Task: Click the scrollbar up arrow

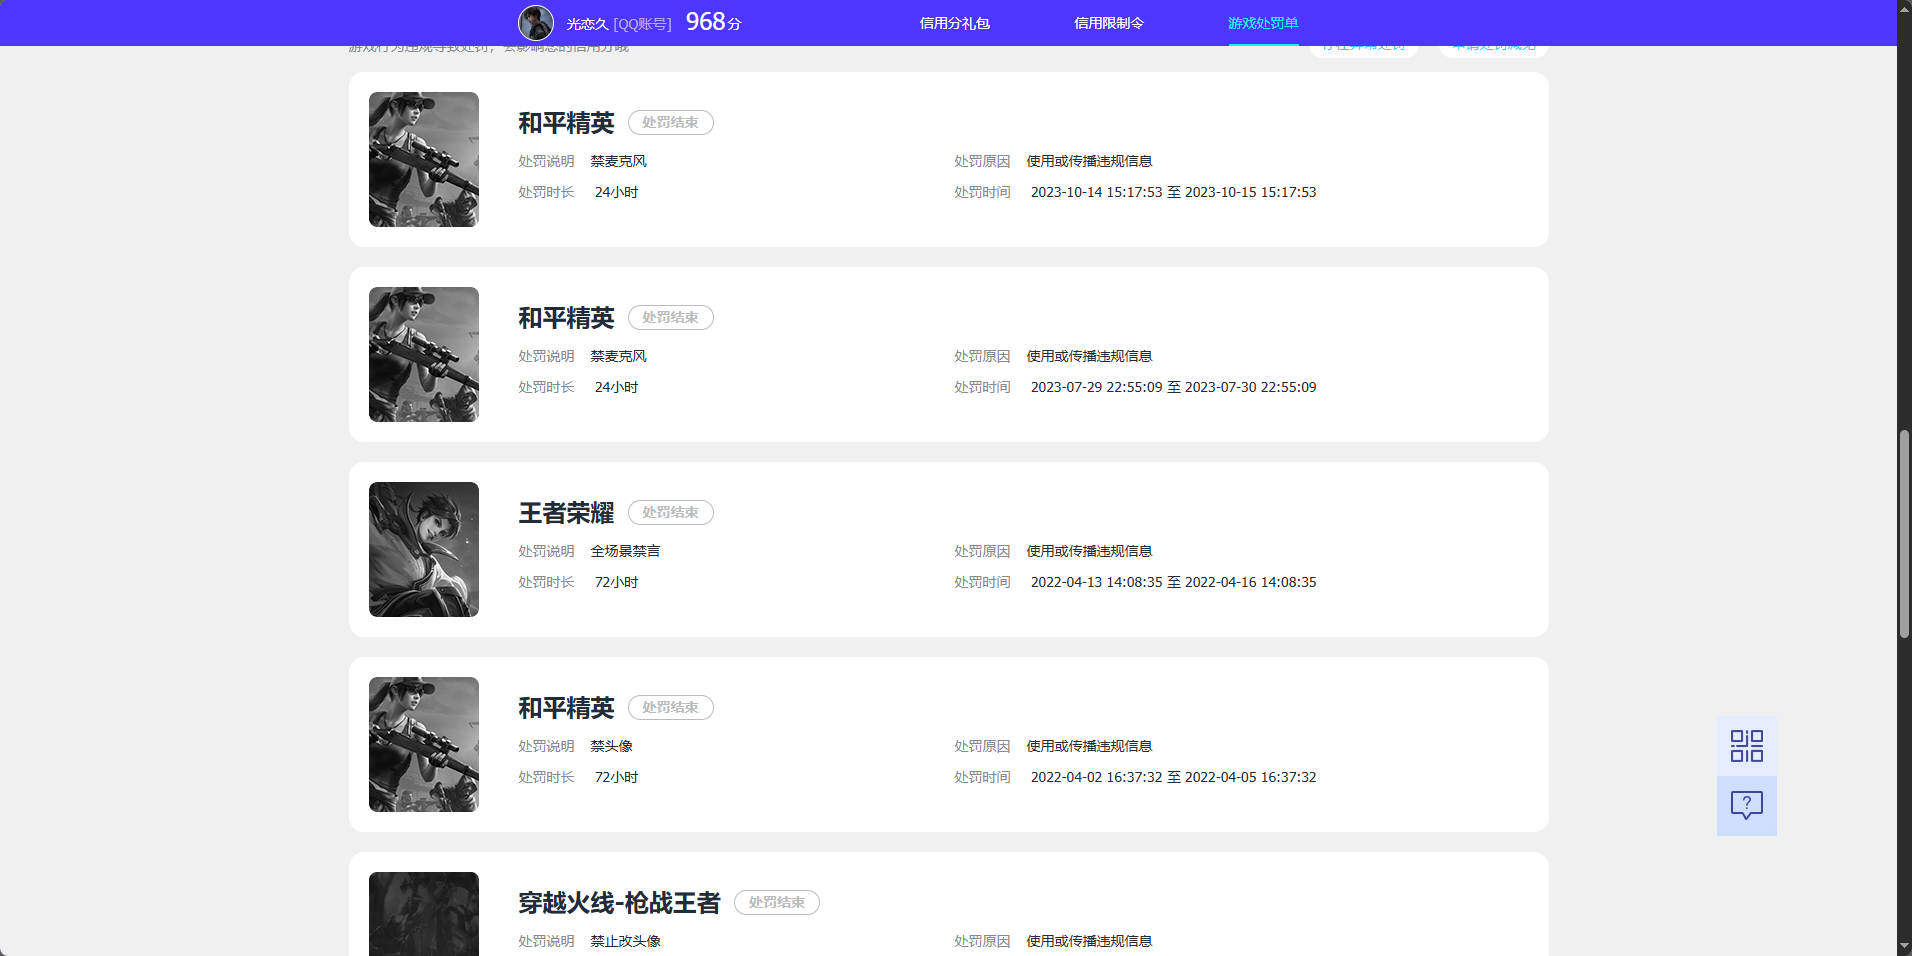Action: [x=1904, y=8]
